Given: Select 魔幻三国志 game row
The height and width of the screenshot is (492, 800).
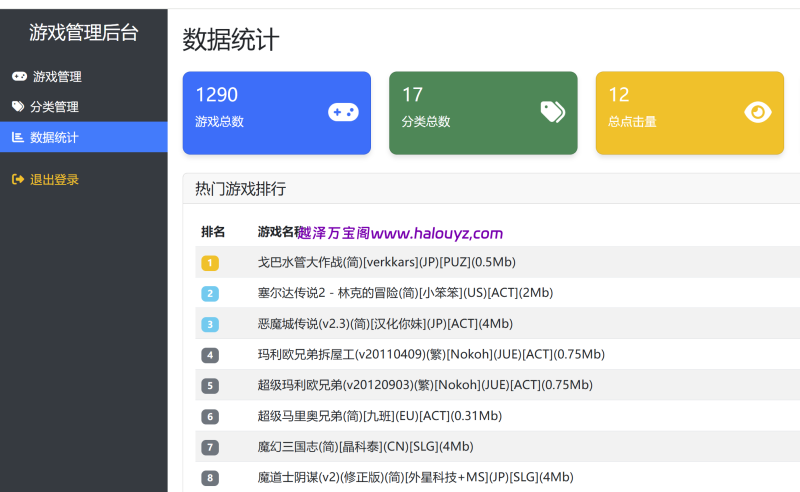Looking at the screenshot, I should (497, 447).
